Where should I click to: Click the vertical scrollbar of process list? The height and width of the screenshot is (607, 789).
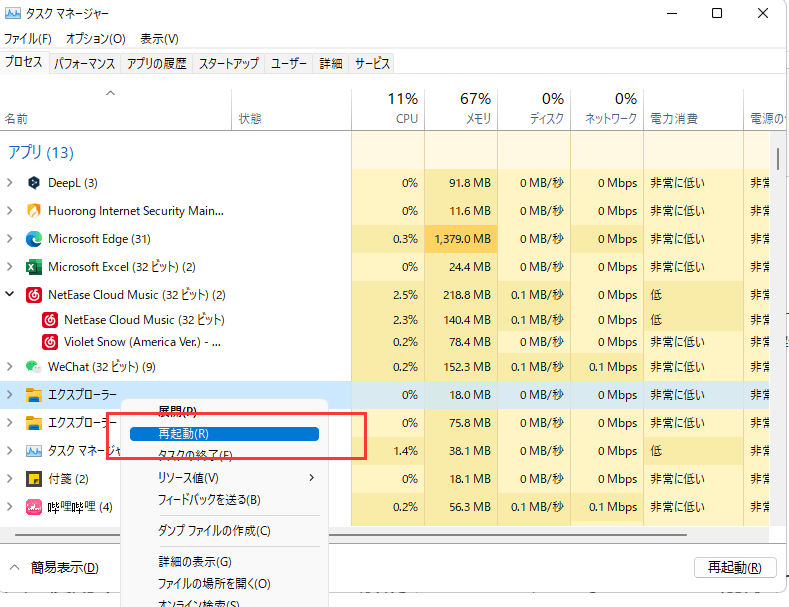778,160
